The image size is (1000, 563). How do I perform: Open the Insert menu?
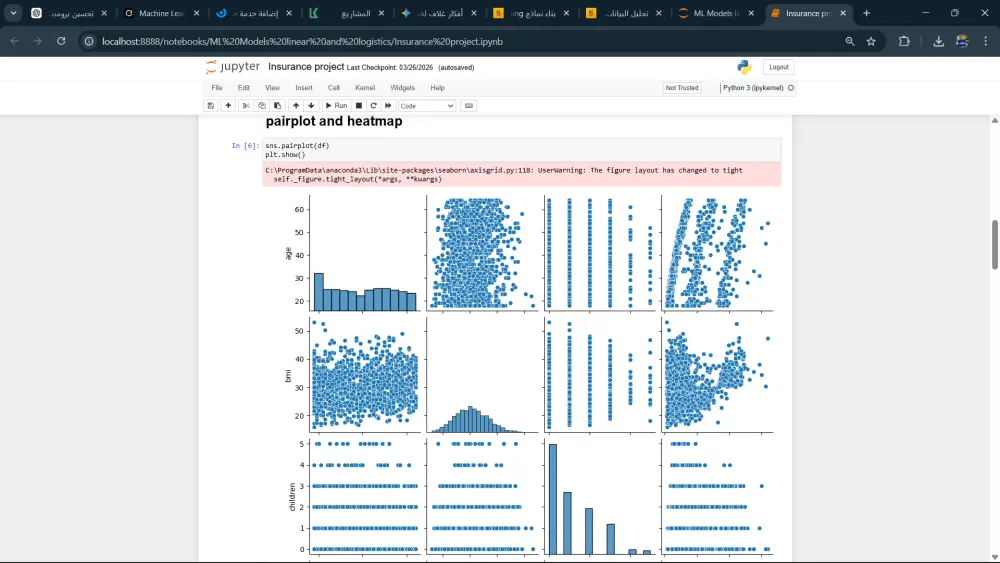304,88
